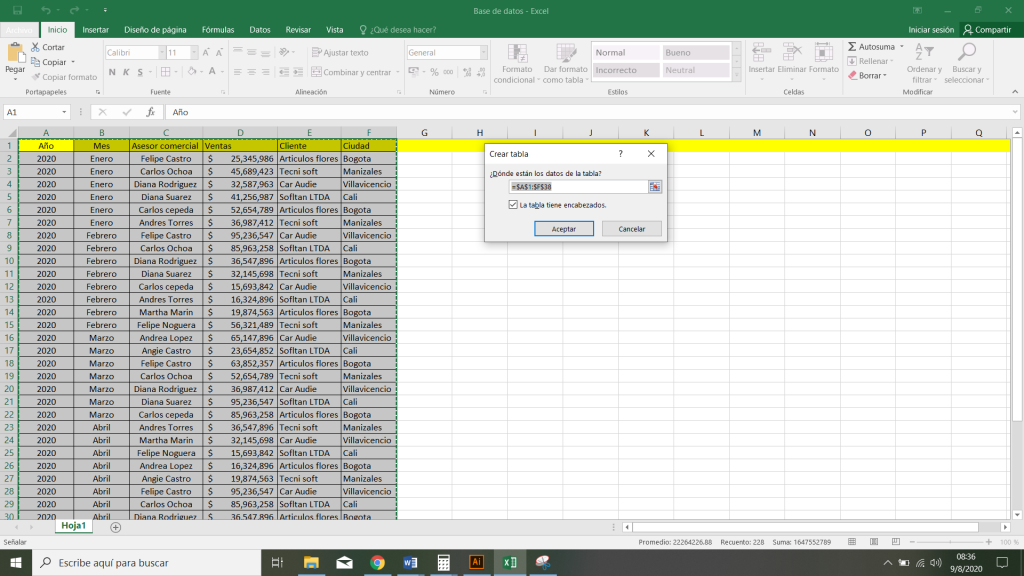Switch to Page Break Preview in status bar
The width and height of the screenshot is (1024, 576).
(x=895, y=542)
